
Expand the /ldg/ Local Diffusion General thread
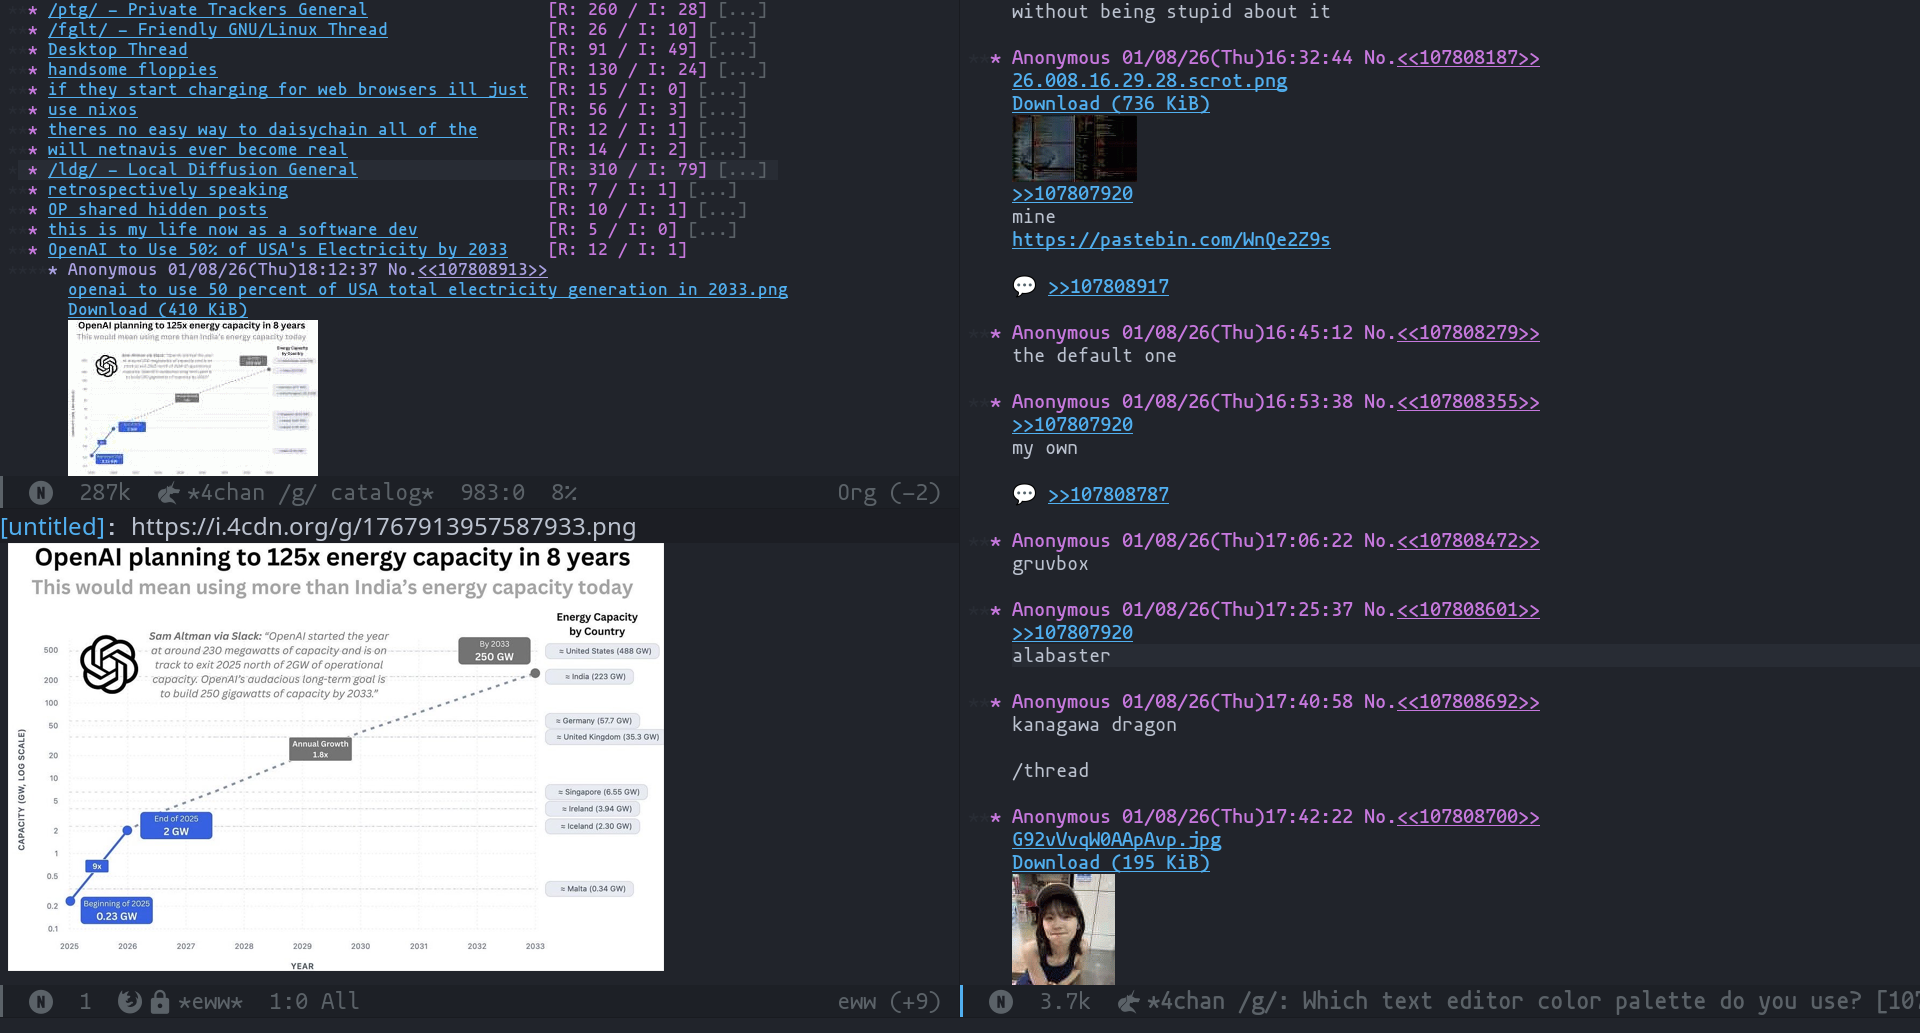pos(742,170)
